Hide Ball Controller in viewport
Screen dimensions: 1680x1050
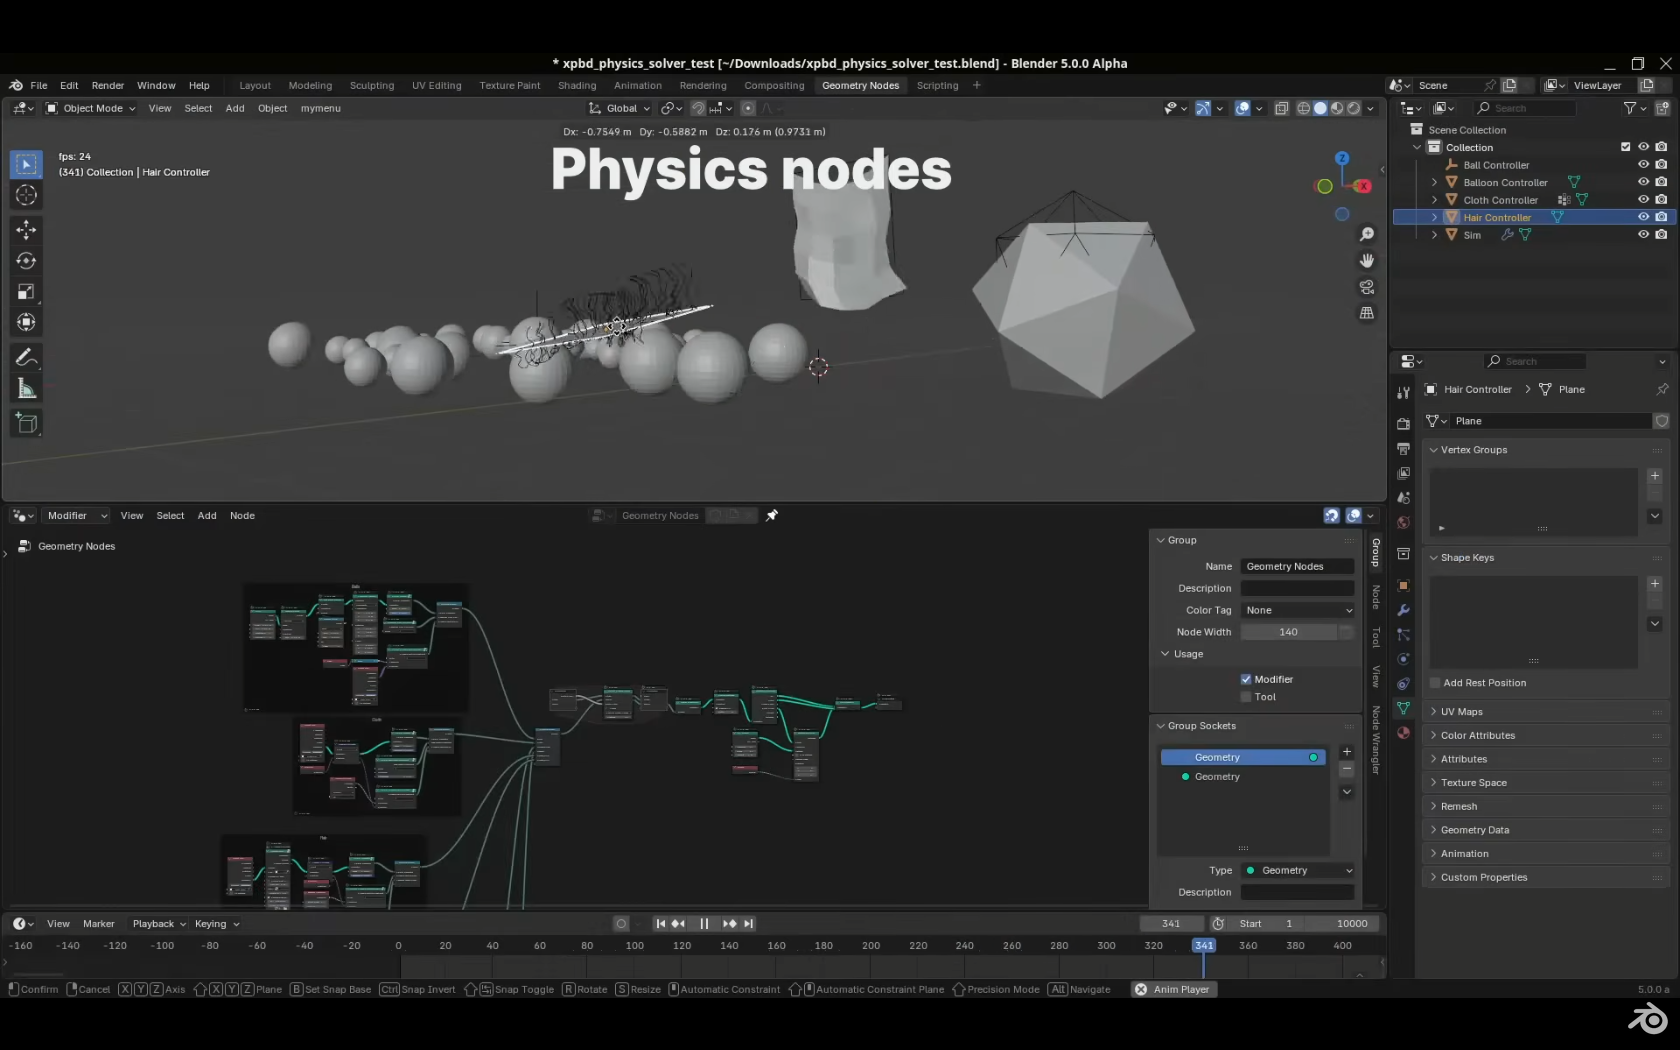tap(1643, 164)
